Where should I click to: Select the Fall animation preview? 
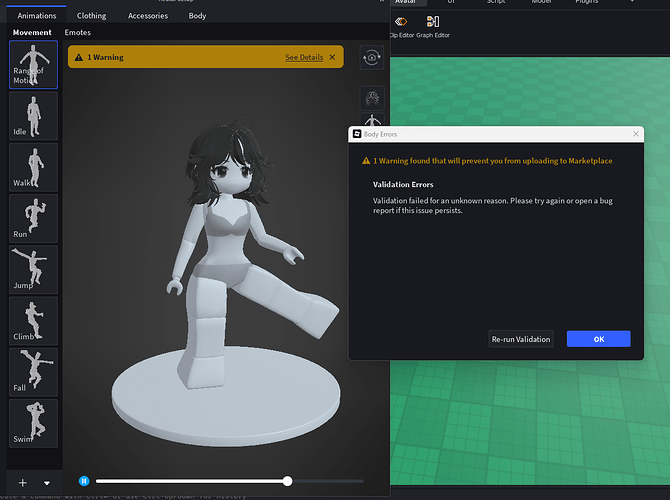point(33,372)
